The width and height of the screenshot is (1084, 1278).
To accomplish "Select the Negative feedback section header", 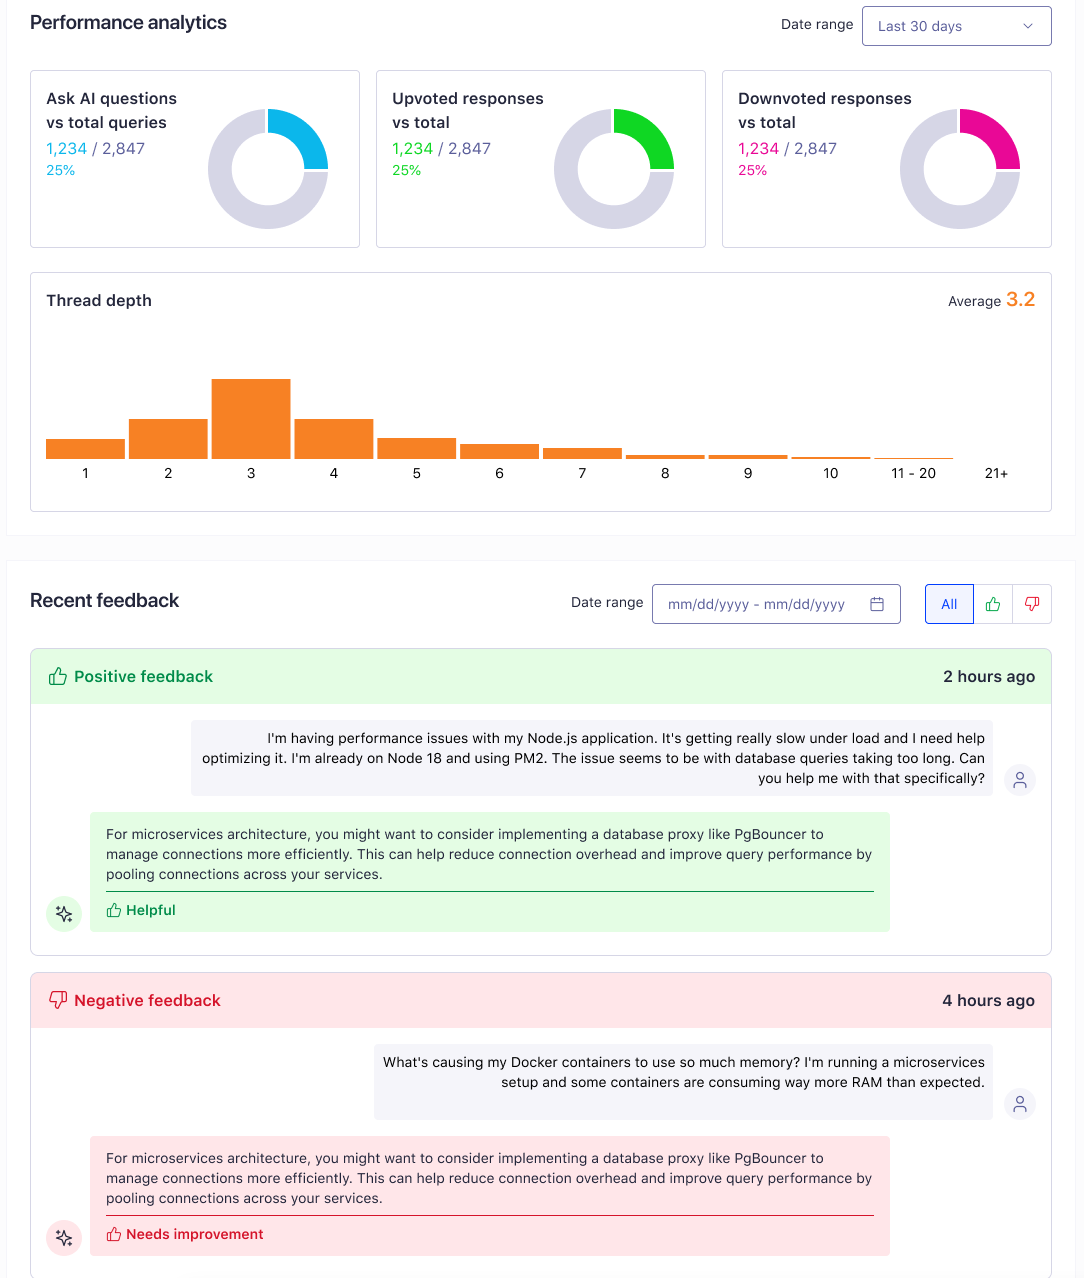I will 147,1000.
